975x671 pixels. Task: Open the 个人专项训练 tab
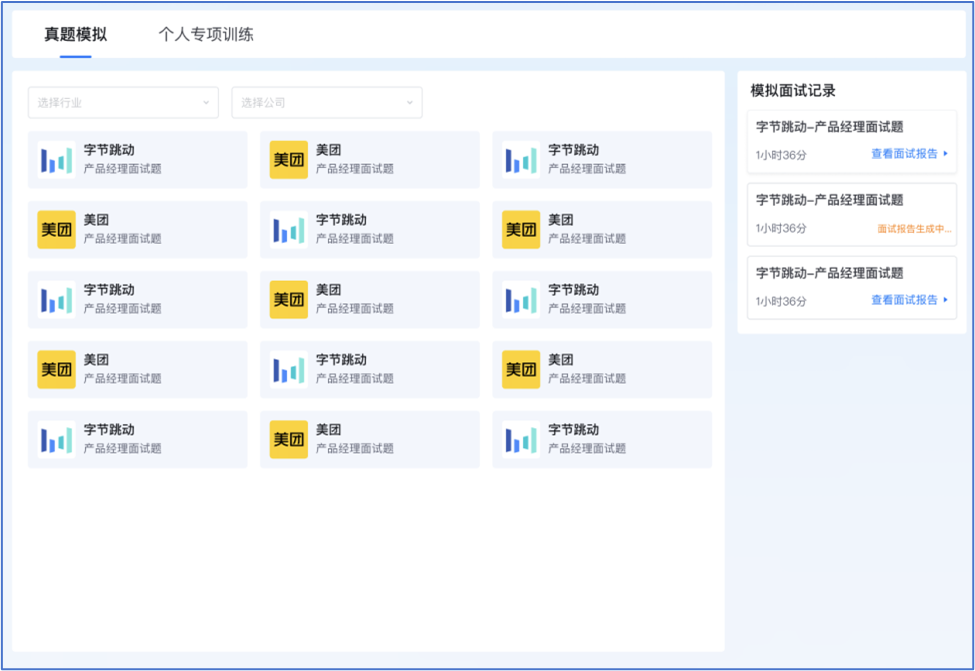[x=206, y=34]
